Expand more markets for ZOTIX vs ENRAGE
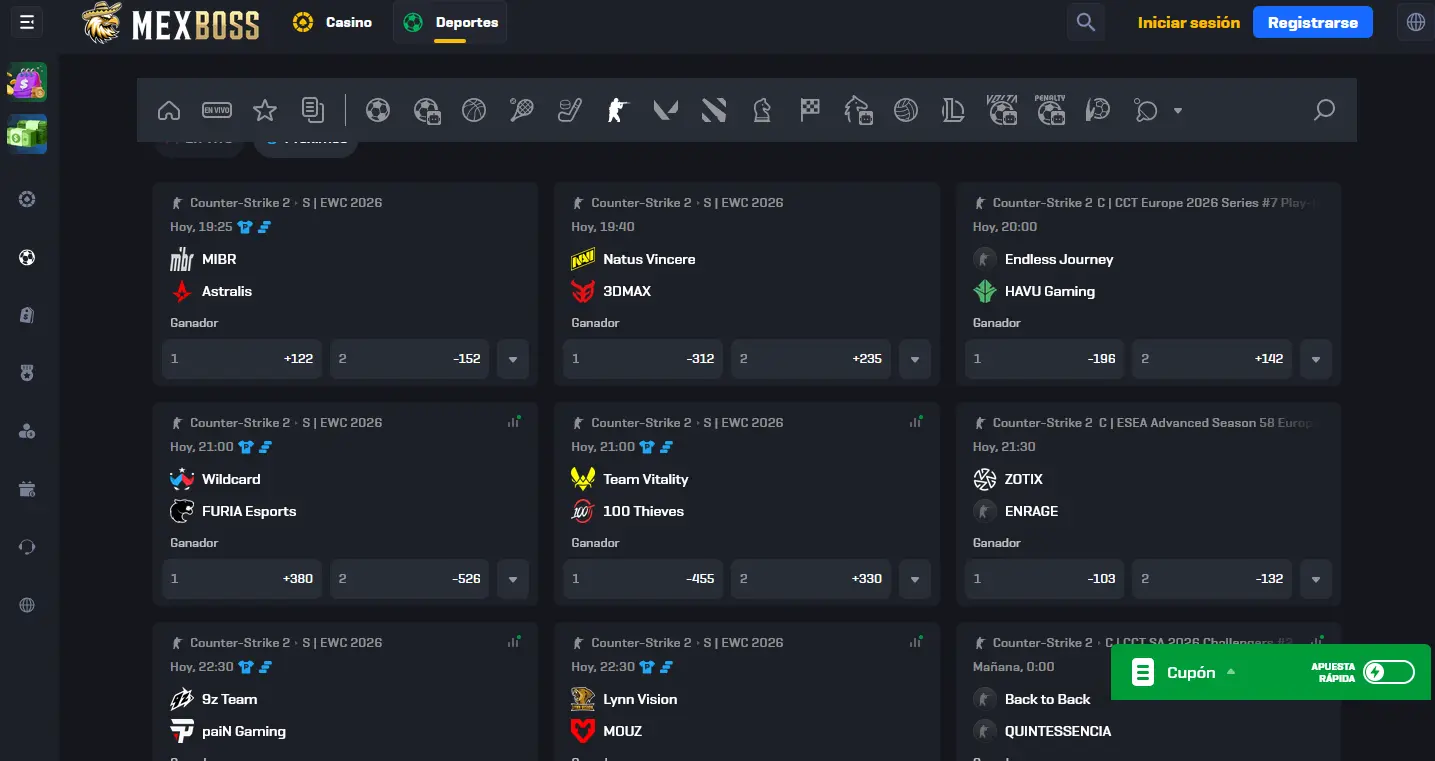The height and width of the screenshot is (761, 1435). click(x=1316, y=579)
